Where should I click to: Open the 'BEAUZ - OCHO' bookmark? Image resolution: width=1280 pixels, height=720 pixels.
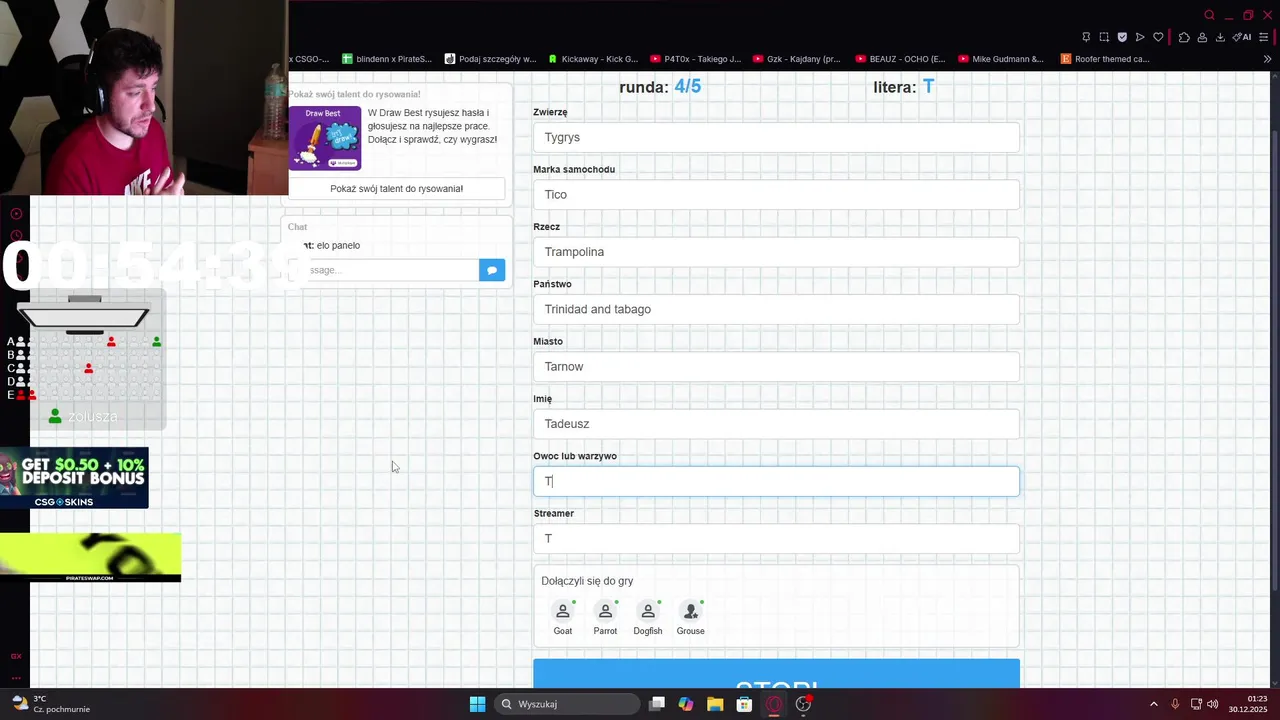coord(900,59)
